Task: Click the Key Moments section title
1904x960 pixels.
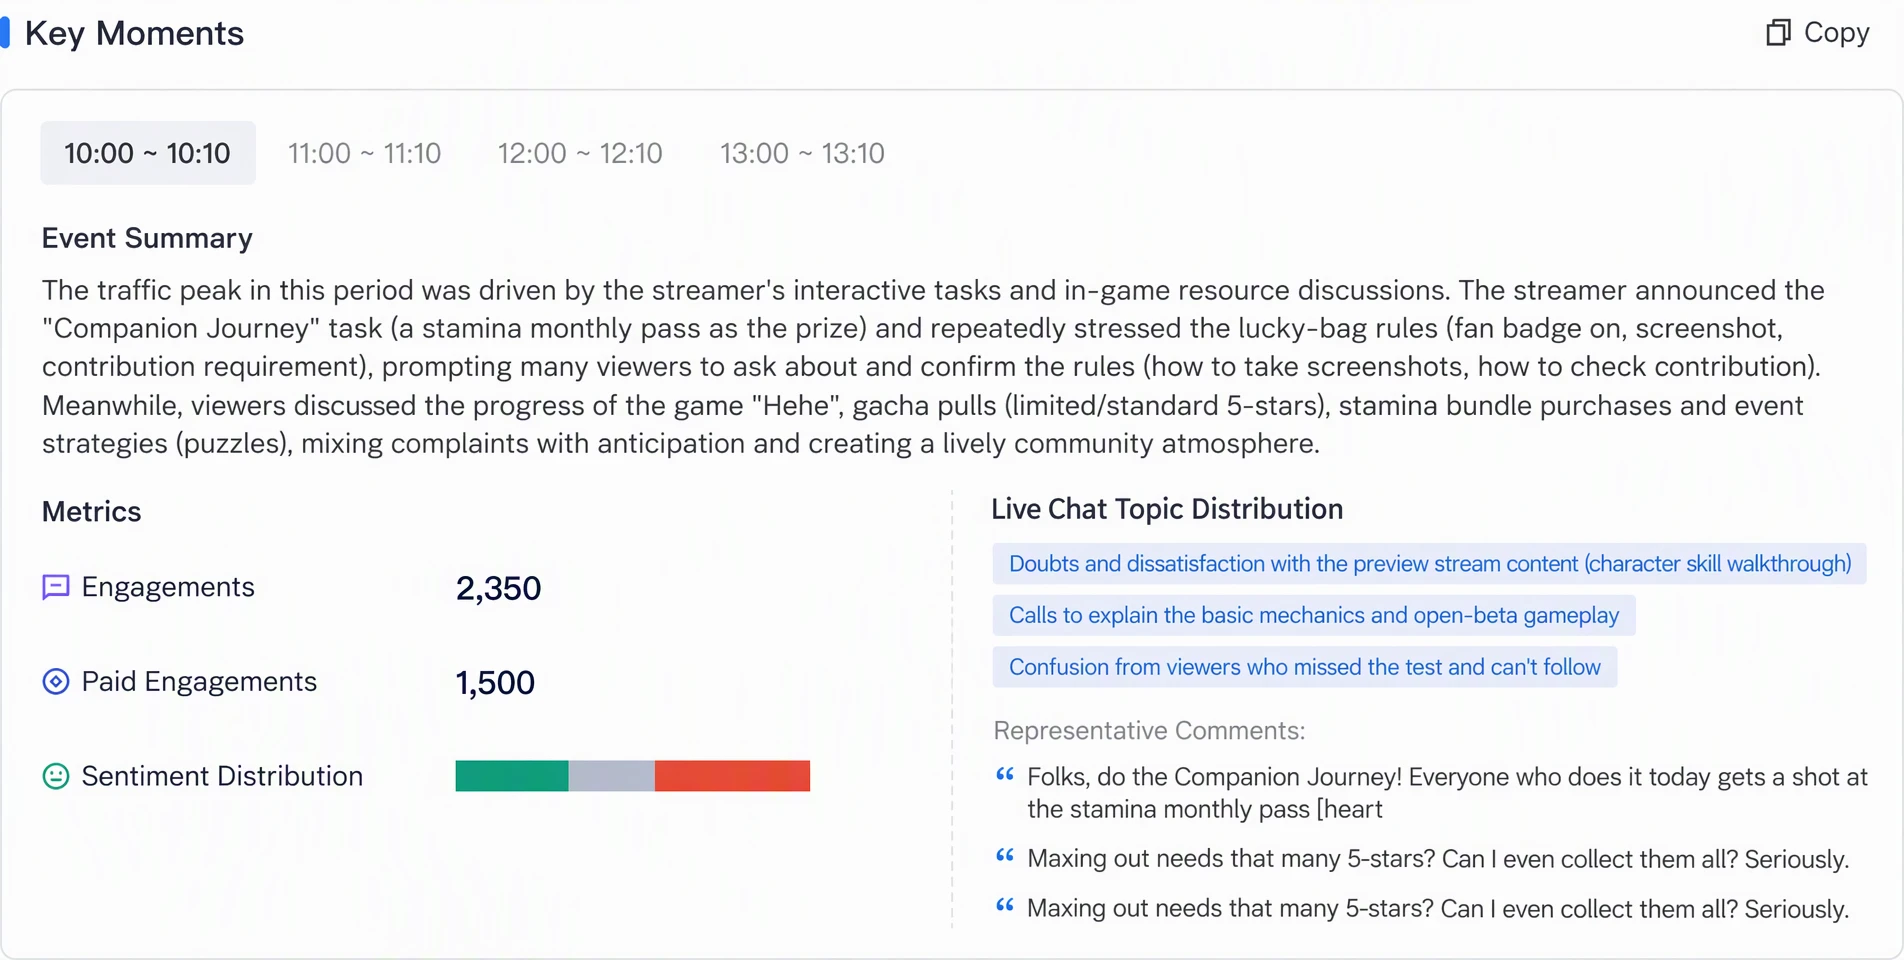Action: [134, 33]
